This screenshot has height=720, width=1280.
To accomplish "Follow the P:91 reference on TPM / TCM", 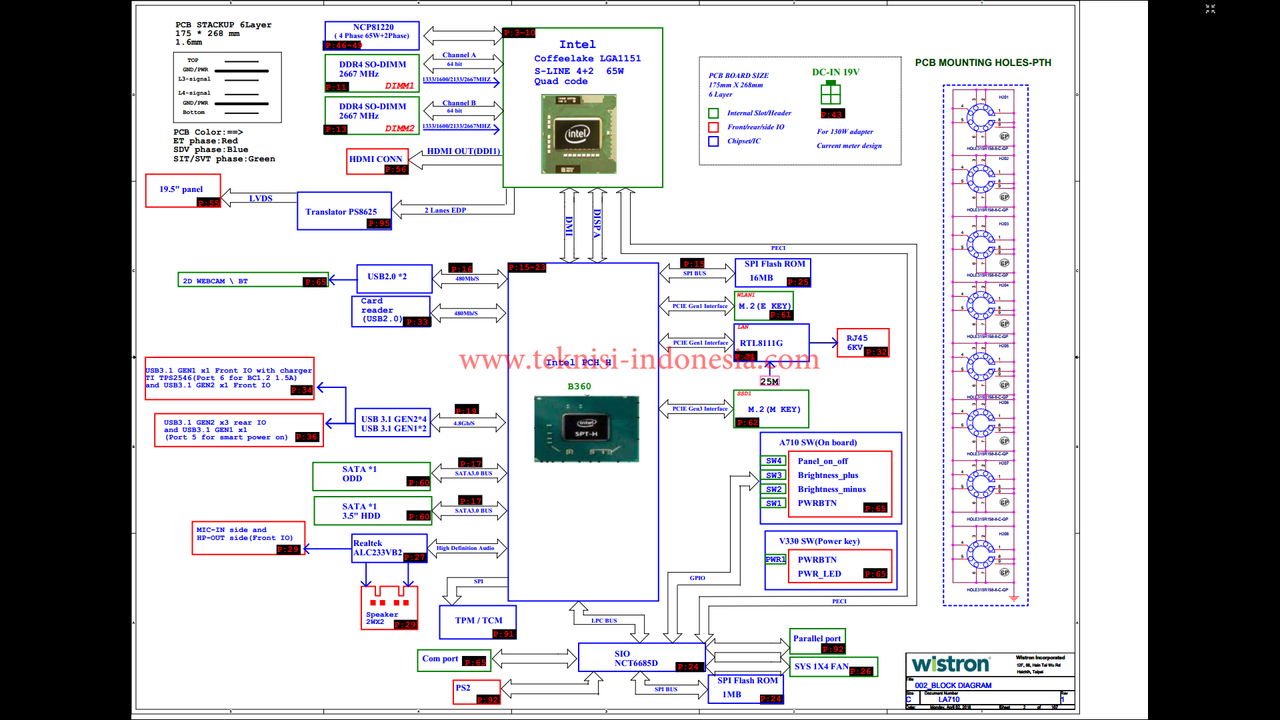I will click(x=504, y=634).
